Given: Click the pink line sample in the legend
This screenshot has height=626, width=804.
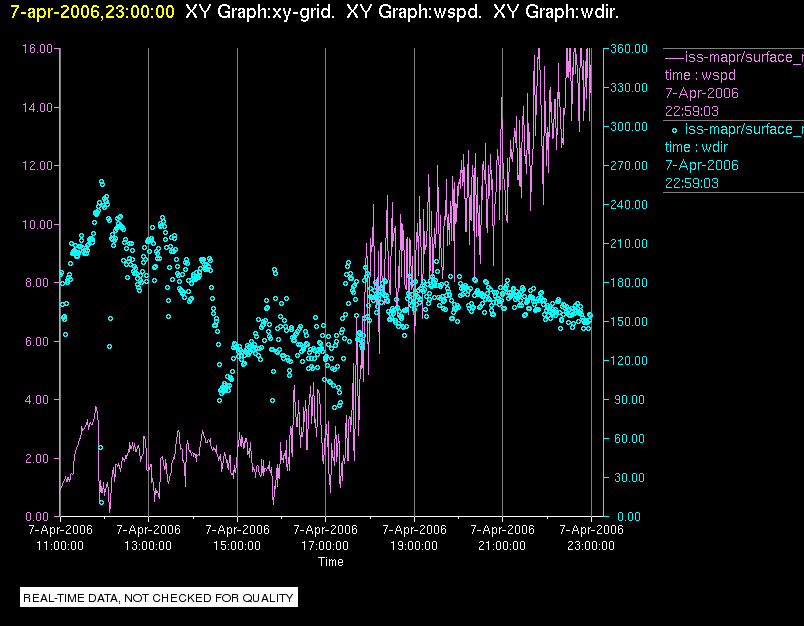Looking at the screenshot, I should pyautogui.click(x=674, y=58).
